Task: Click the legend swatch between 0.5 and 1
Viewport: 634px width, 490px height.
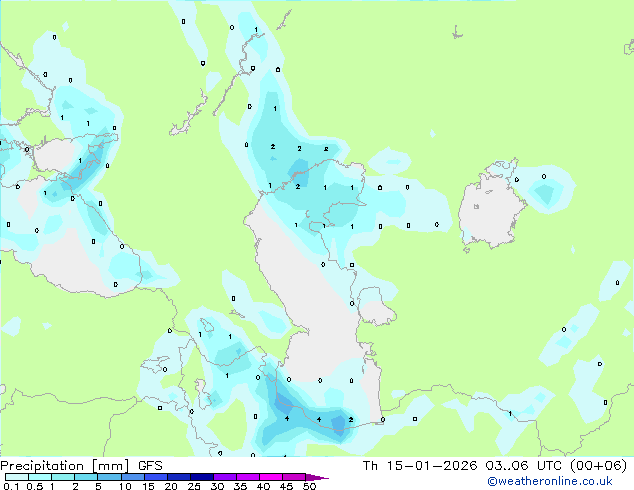Action: (x=40, y=477)
